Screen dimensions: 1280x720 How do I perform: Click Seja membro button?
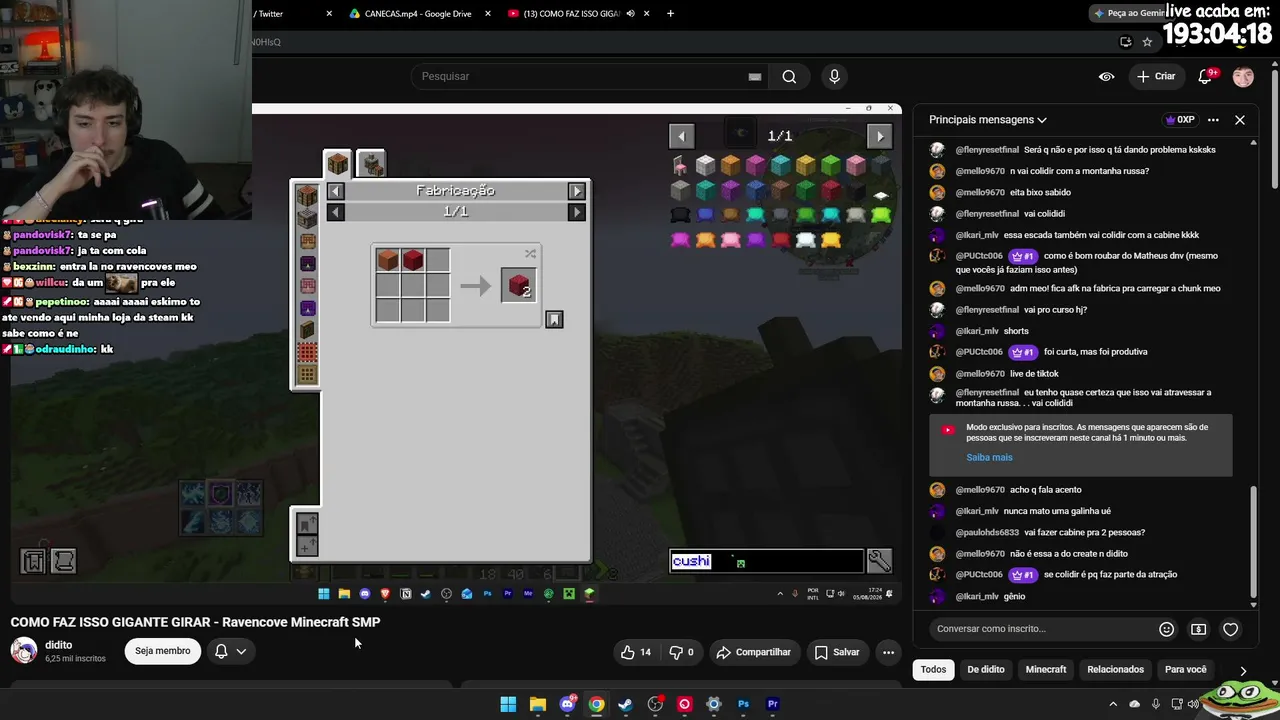point(162,651)
